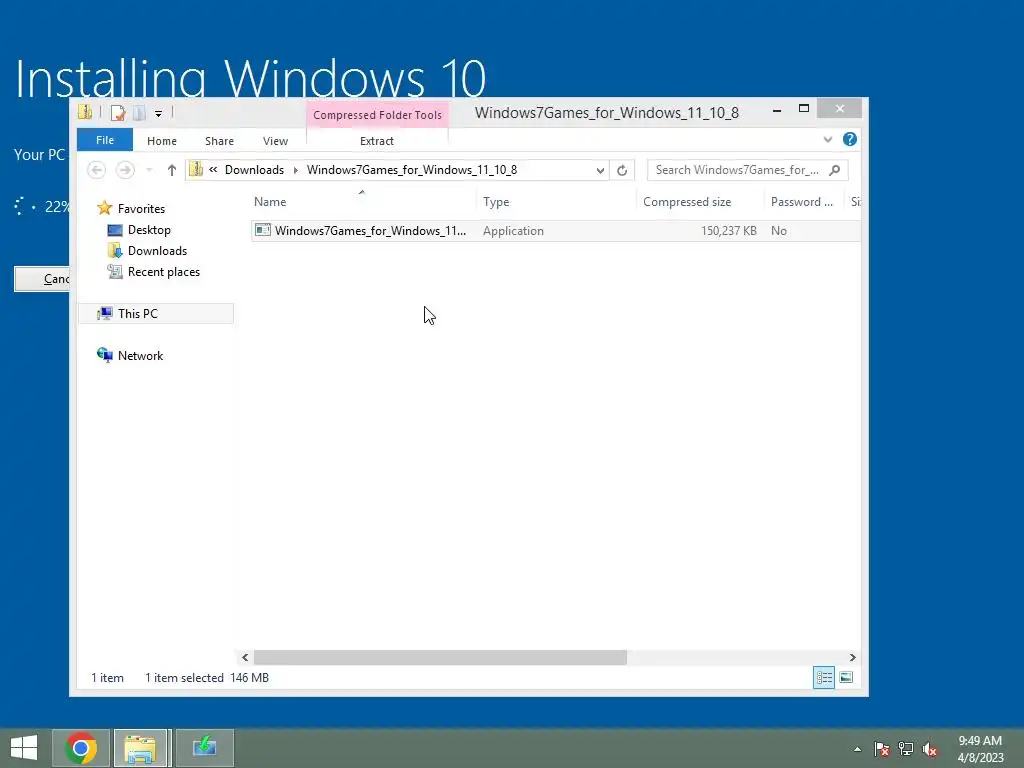
Task: Click the search magnifier icon
Action: [835, 170]
